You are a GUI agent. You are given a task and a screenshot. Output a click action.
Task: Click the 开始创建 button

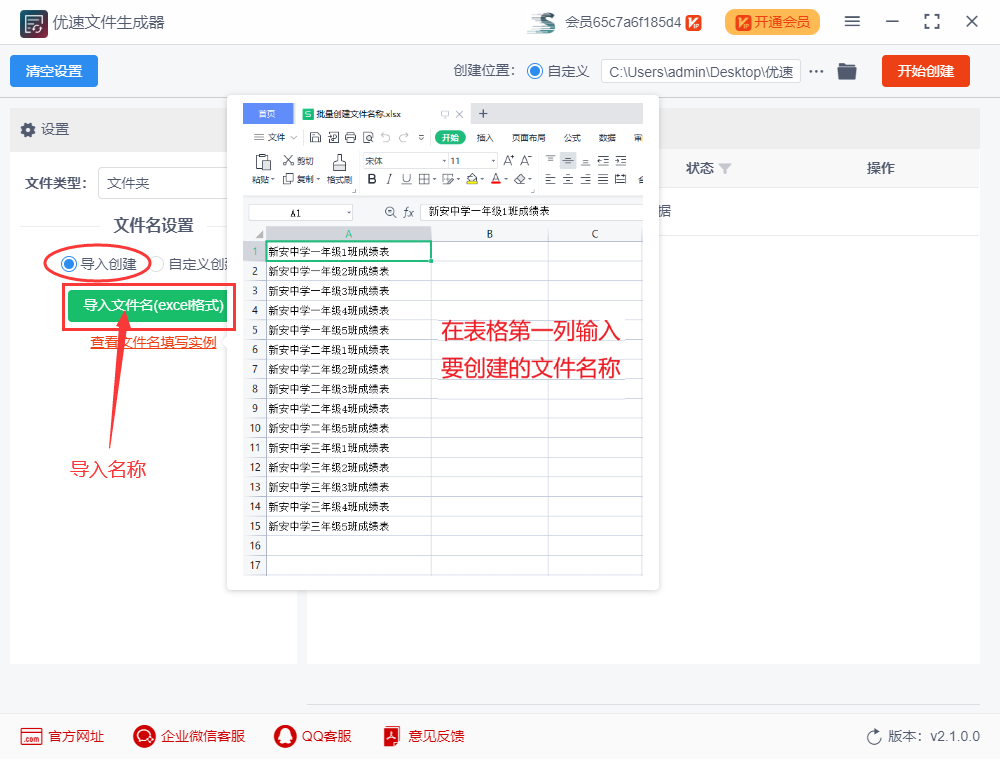[x=925, y=71]
